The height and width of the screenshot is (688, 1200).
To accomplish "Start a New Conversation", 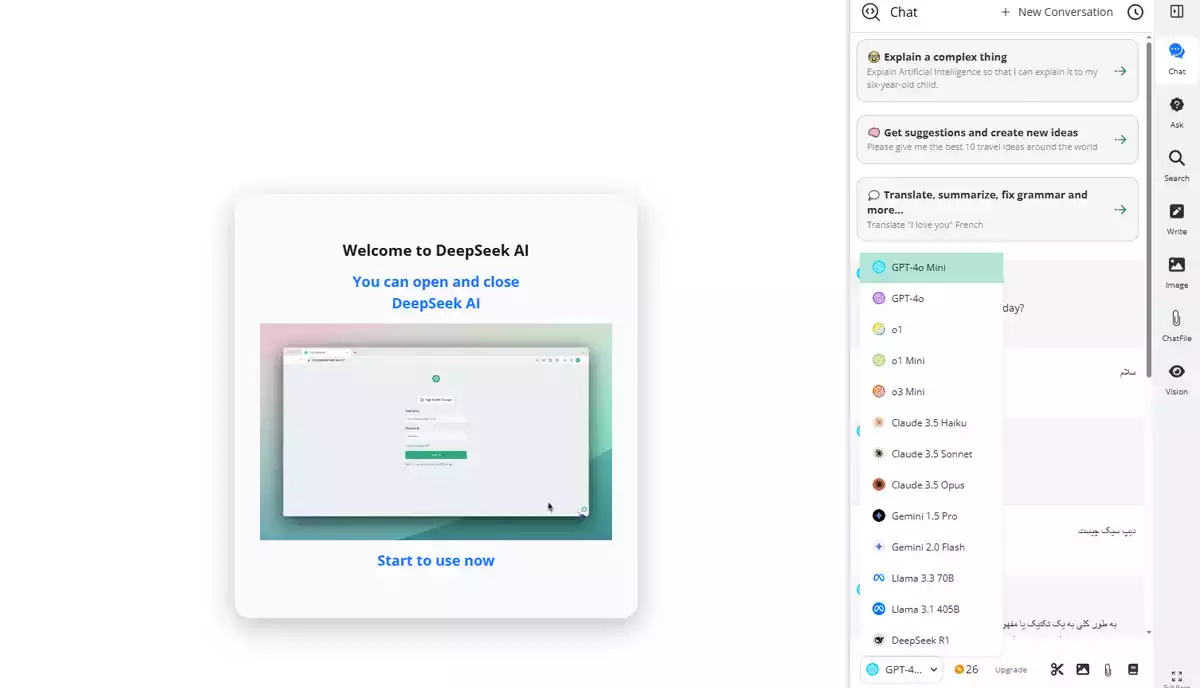I will click(1057, 12).
